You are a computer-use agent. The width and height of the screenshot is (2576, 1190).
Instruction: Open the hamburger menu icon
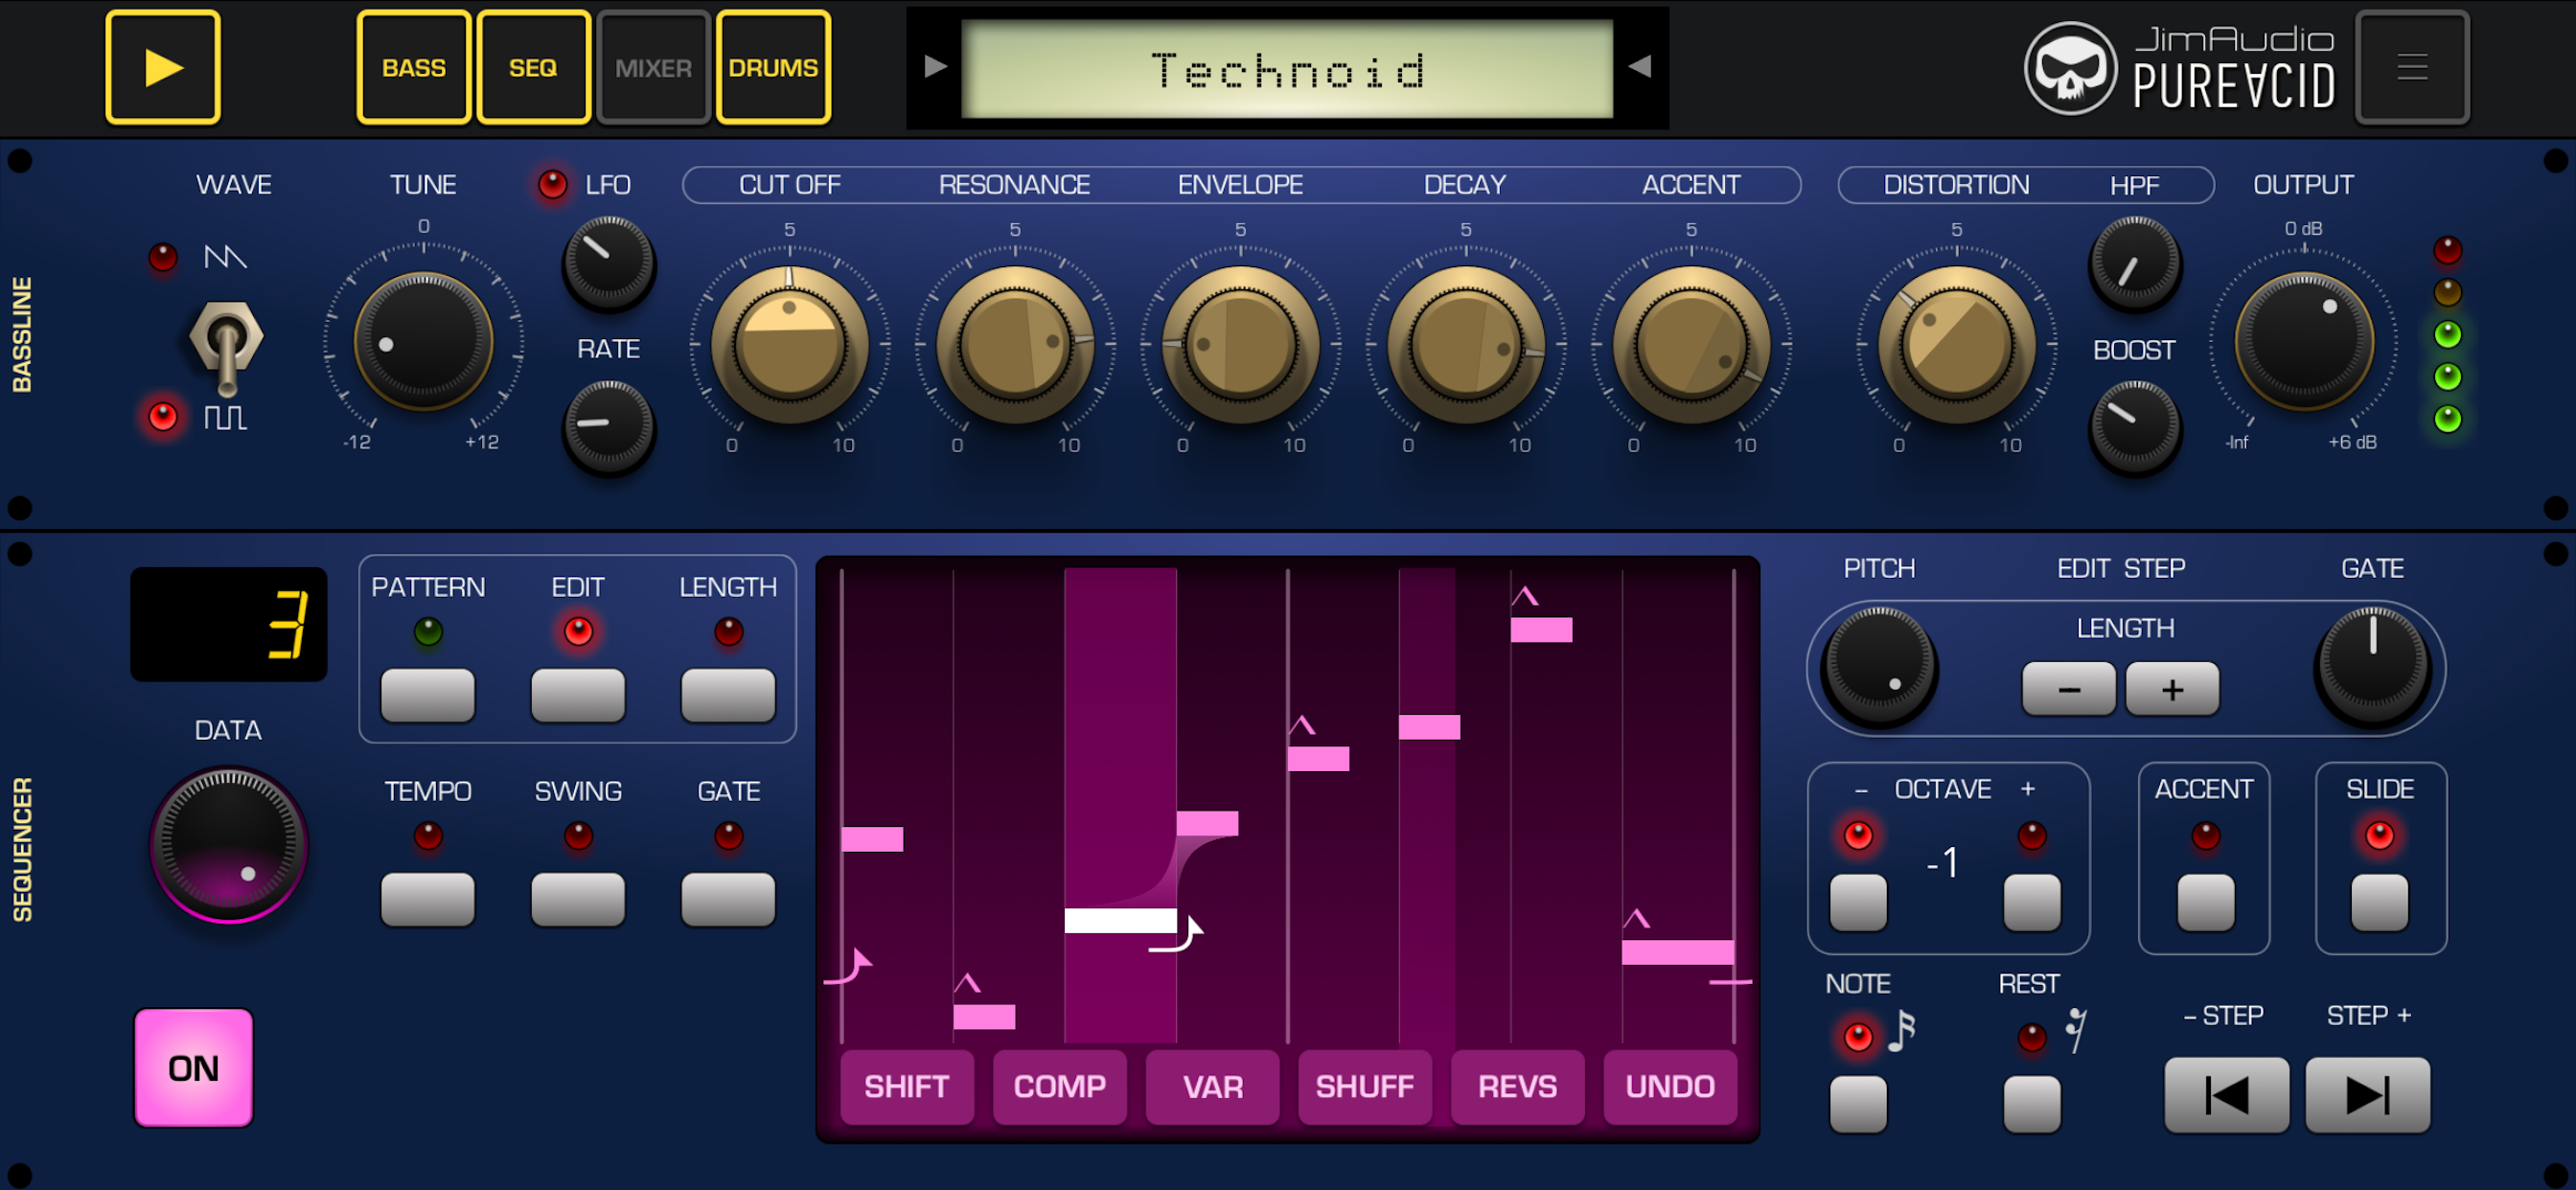pos(2411,67)
